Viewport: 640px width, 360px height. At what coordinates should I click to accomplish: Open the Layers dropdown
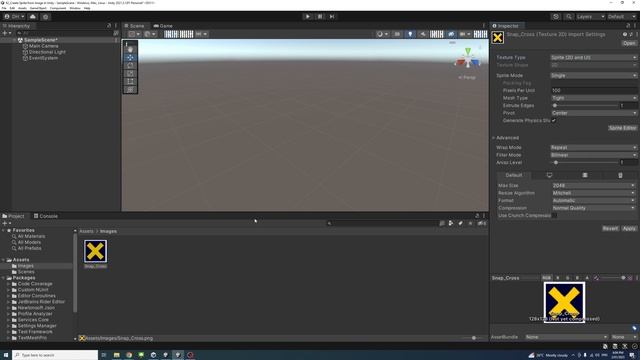point(590,17)
